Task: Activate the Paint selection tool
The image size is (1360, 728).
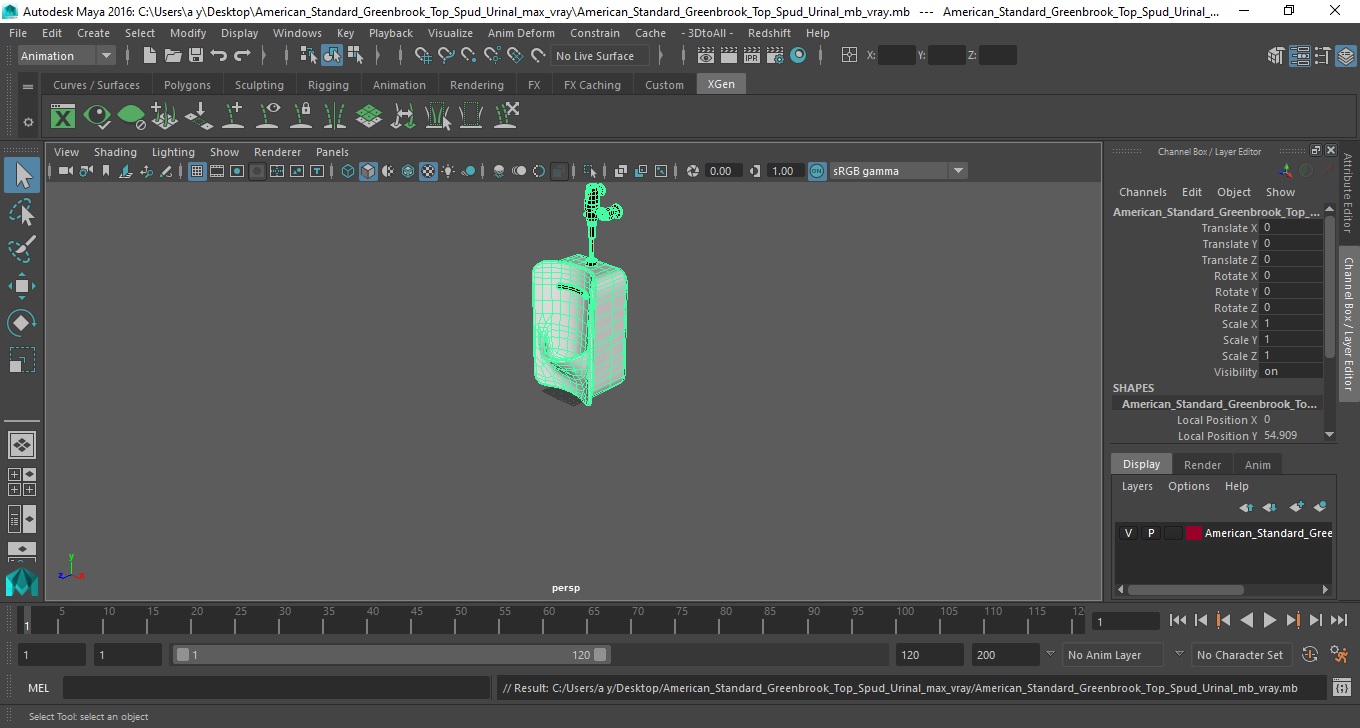Action: pos(22,249)
